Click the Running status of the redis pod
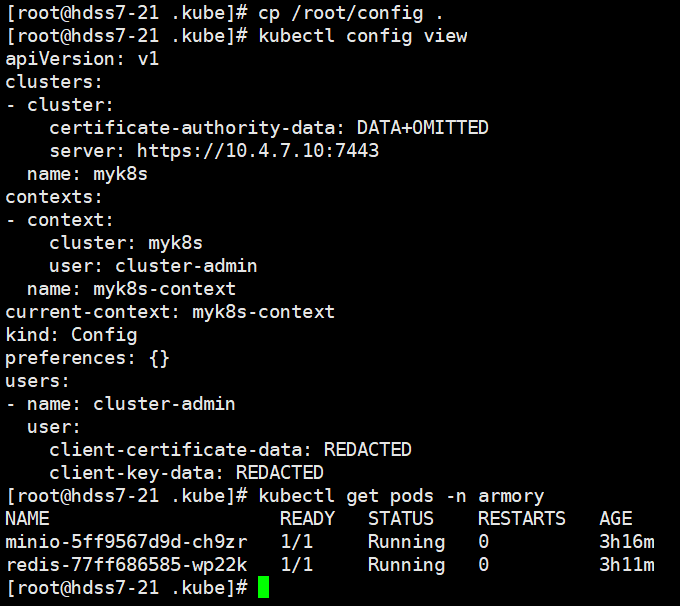 [406, 565]
